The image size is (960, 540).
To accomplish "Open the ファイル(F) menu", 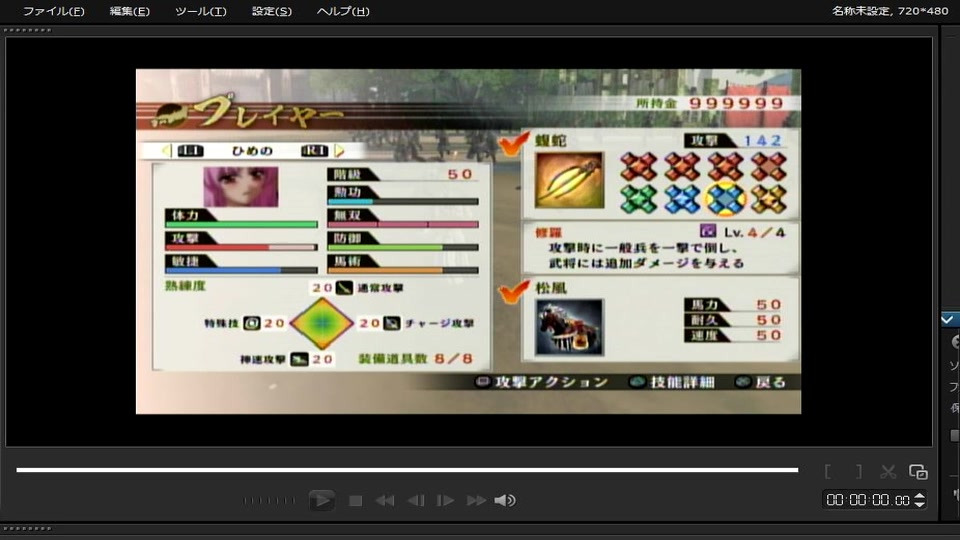I will coord(53,11).
